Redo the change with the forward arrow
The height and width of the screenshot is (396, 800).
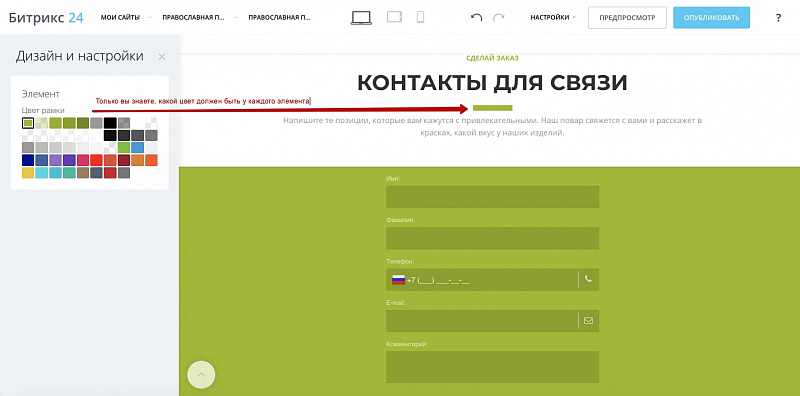(498, 17)
